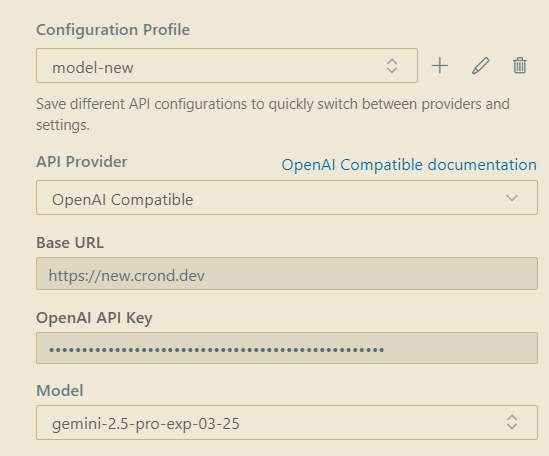
Task: Rename profile using the pencil icon
Action: [x=480, y=66]
